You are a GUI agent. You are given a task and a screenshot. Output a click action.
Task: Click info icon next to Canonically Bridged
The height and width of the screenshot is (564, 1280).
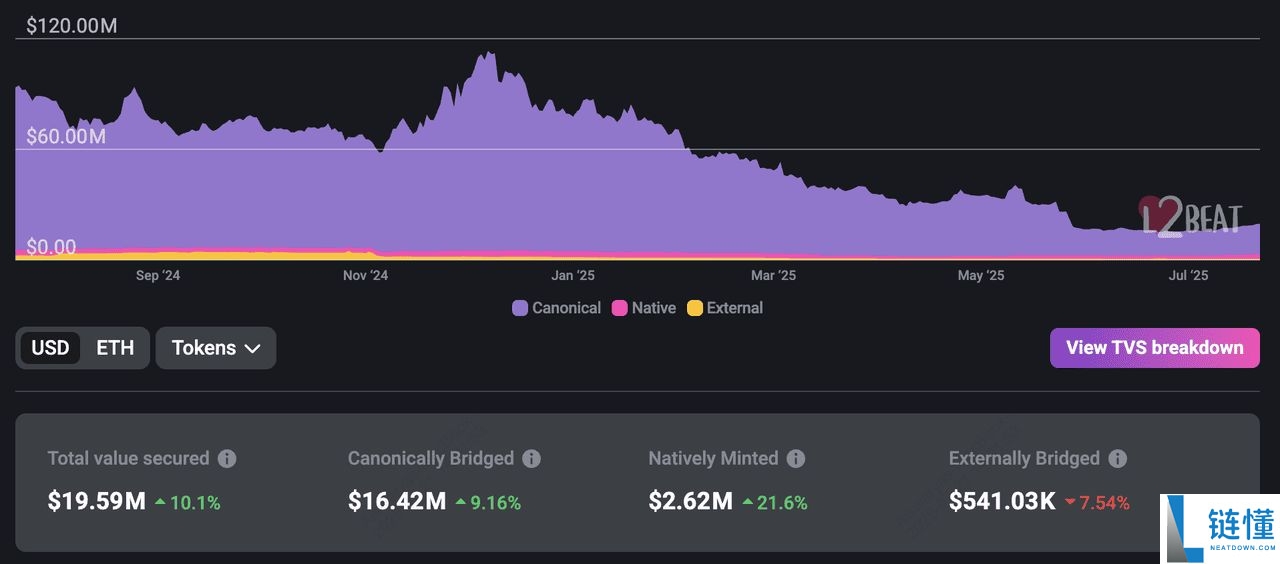531,459
